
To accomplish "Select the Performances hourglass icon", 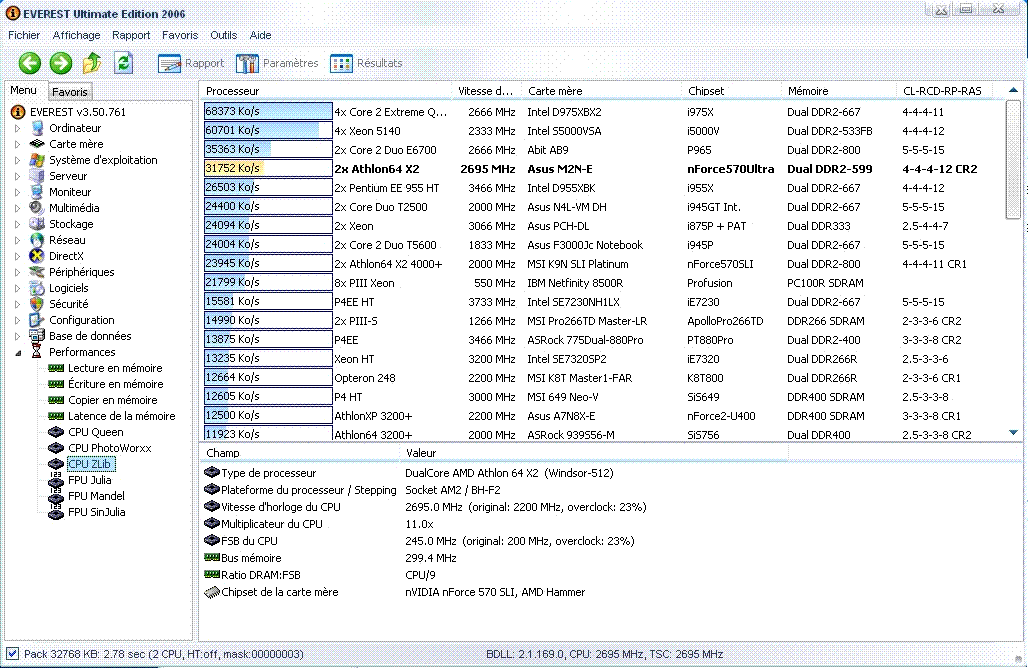I will point(37,352).
